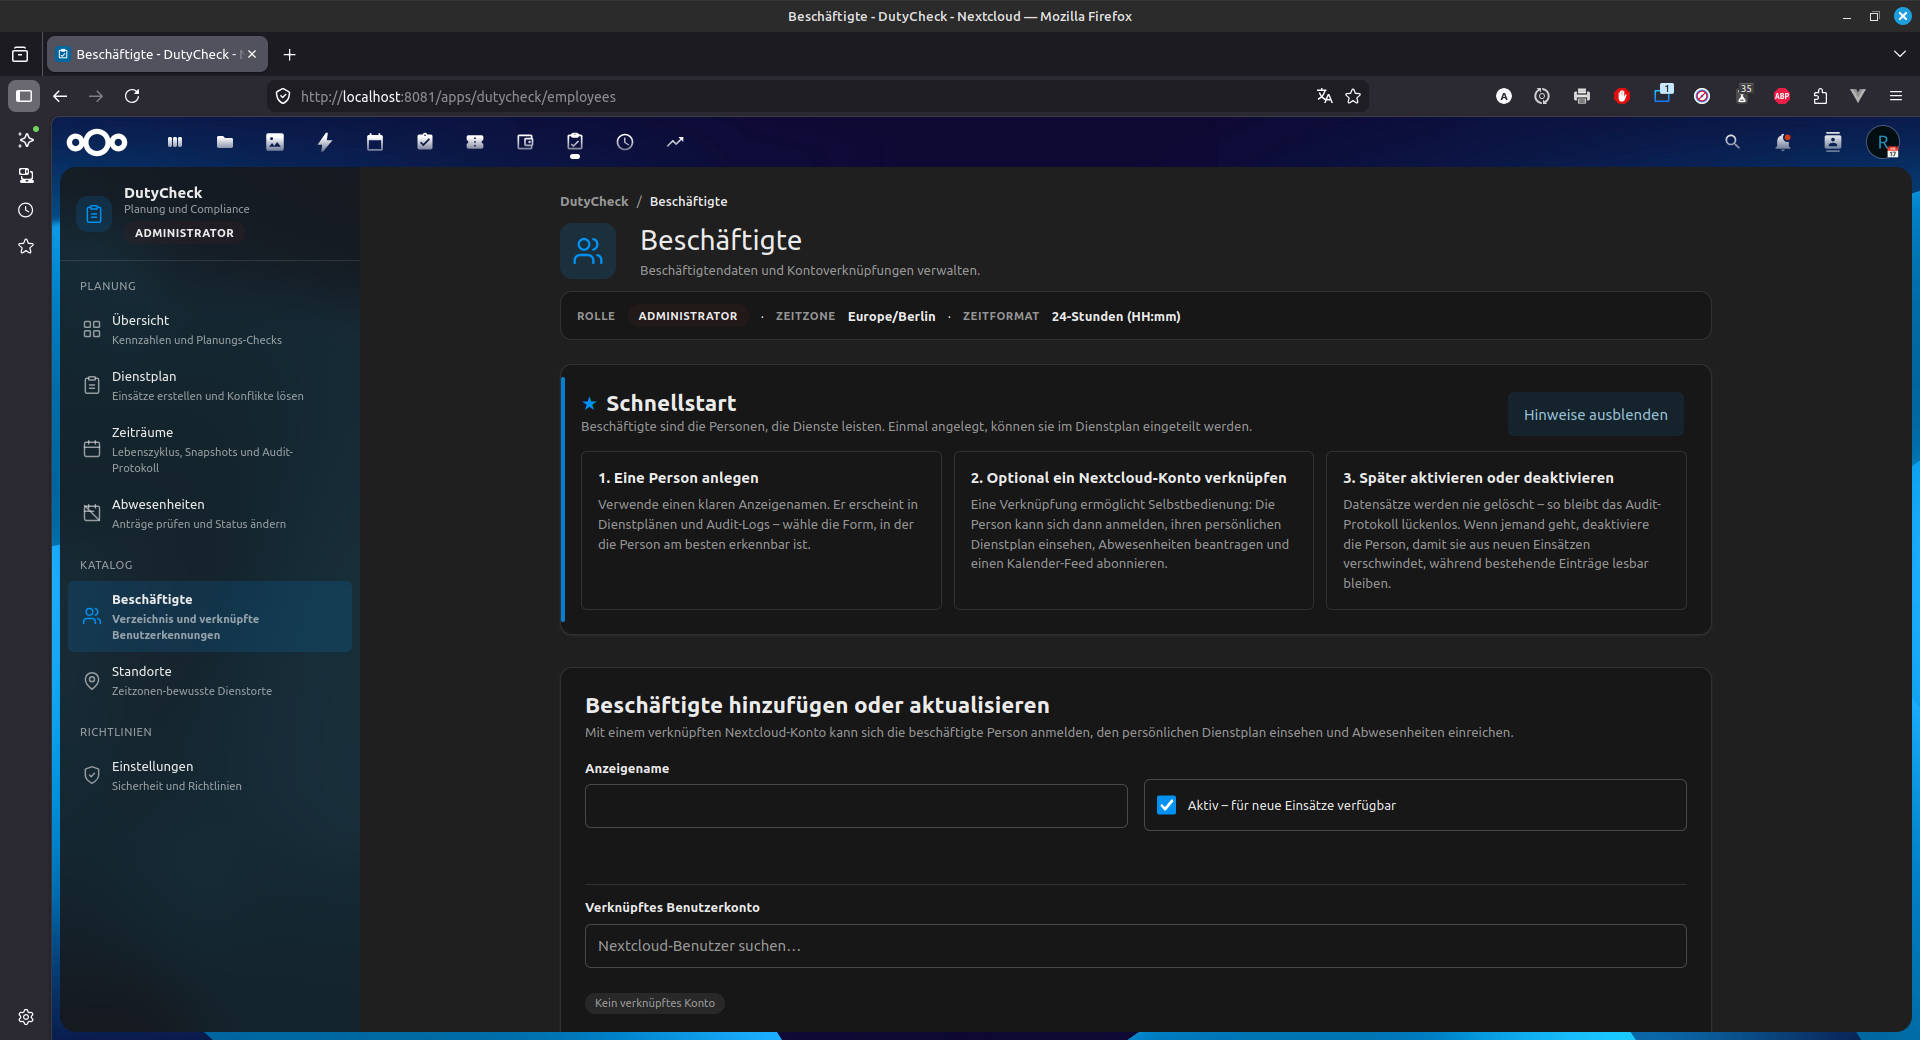Open the Firefox View icon in tab bar

pos(20,54)
